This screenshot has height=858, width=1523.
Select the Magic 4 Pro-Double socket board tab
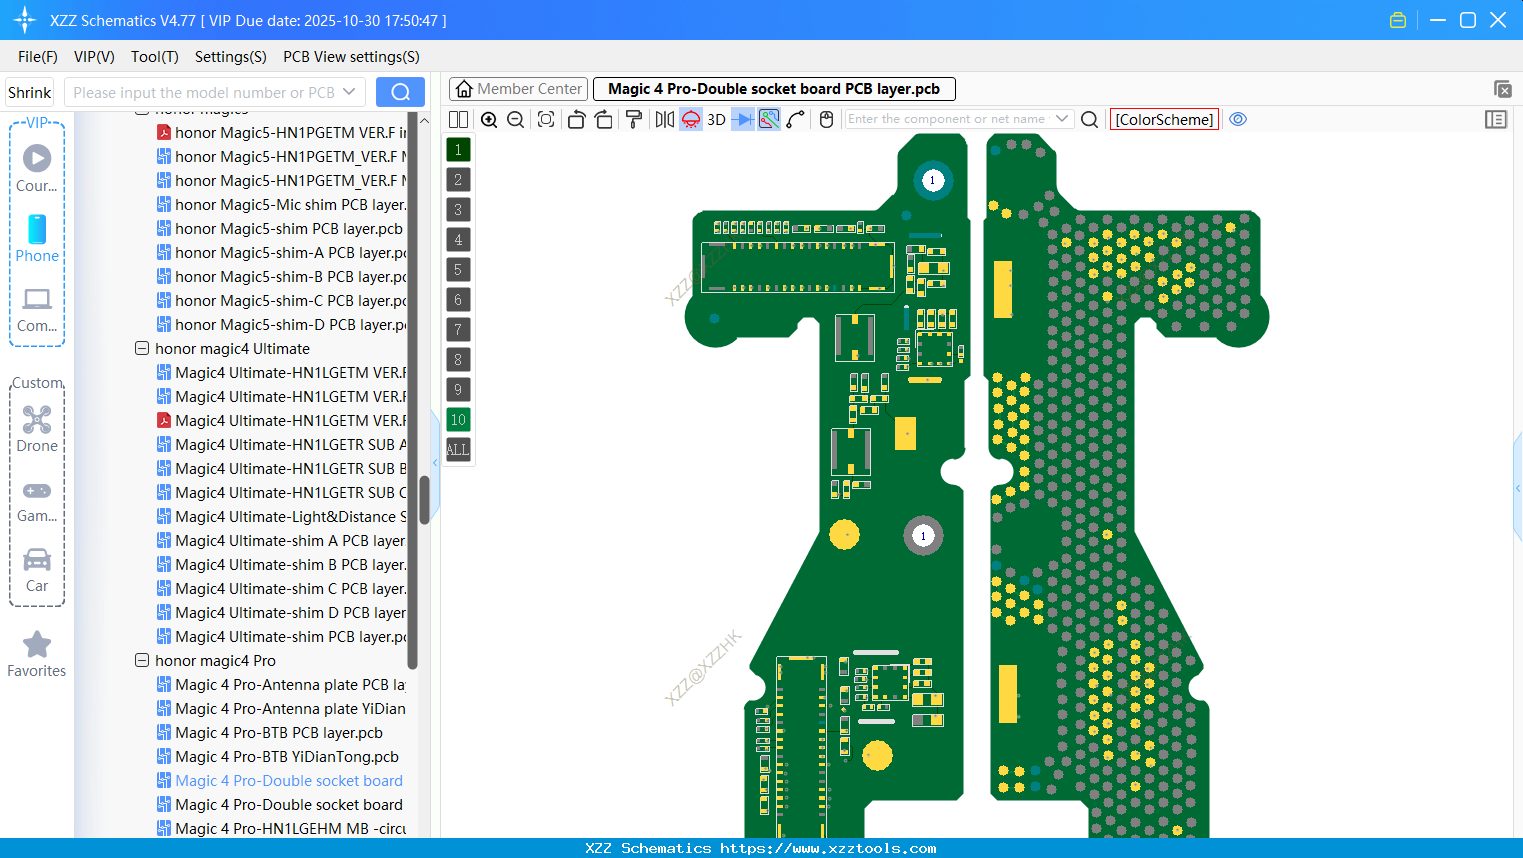(774, 89)
